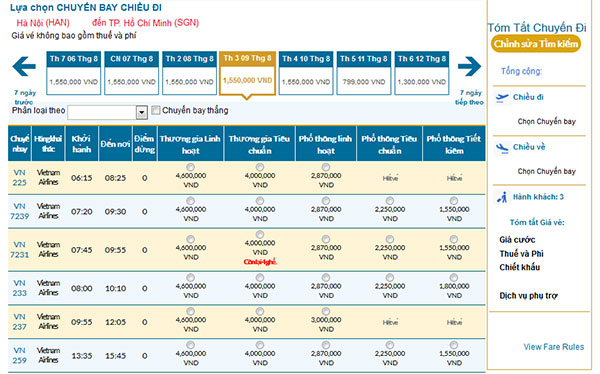Select Th 7 06 Thg 8 date tab

click(x=73, y=73)
